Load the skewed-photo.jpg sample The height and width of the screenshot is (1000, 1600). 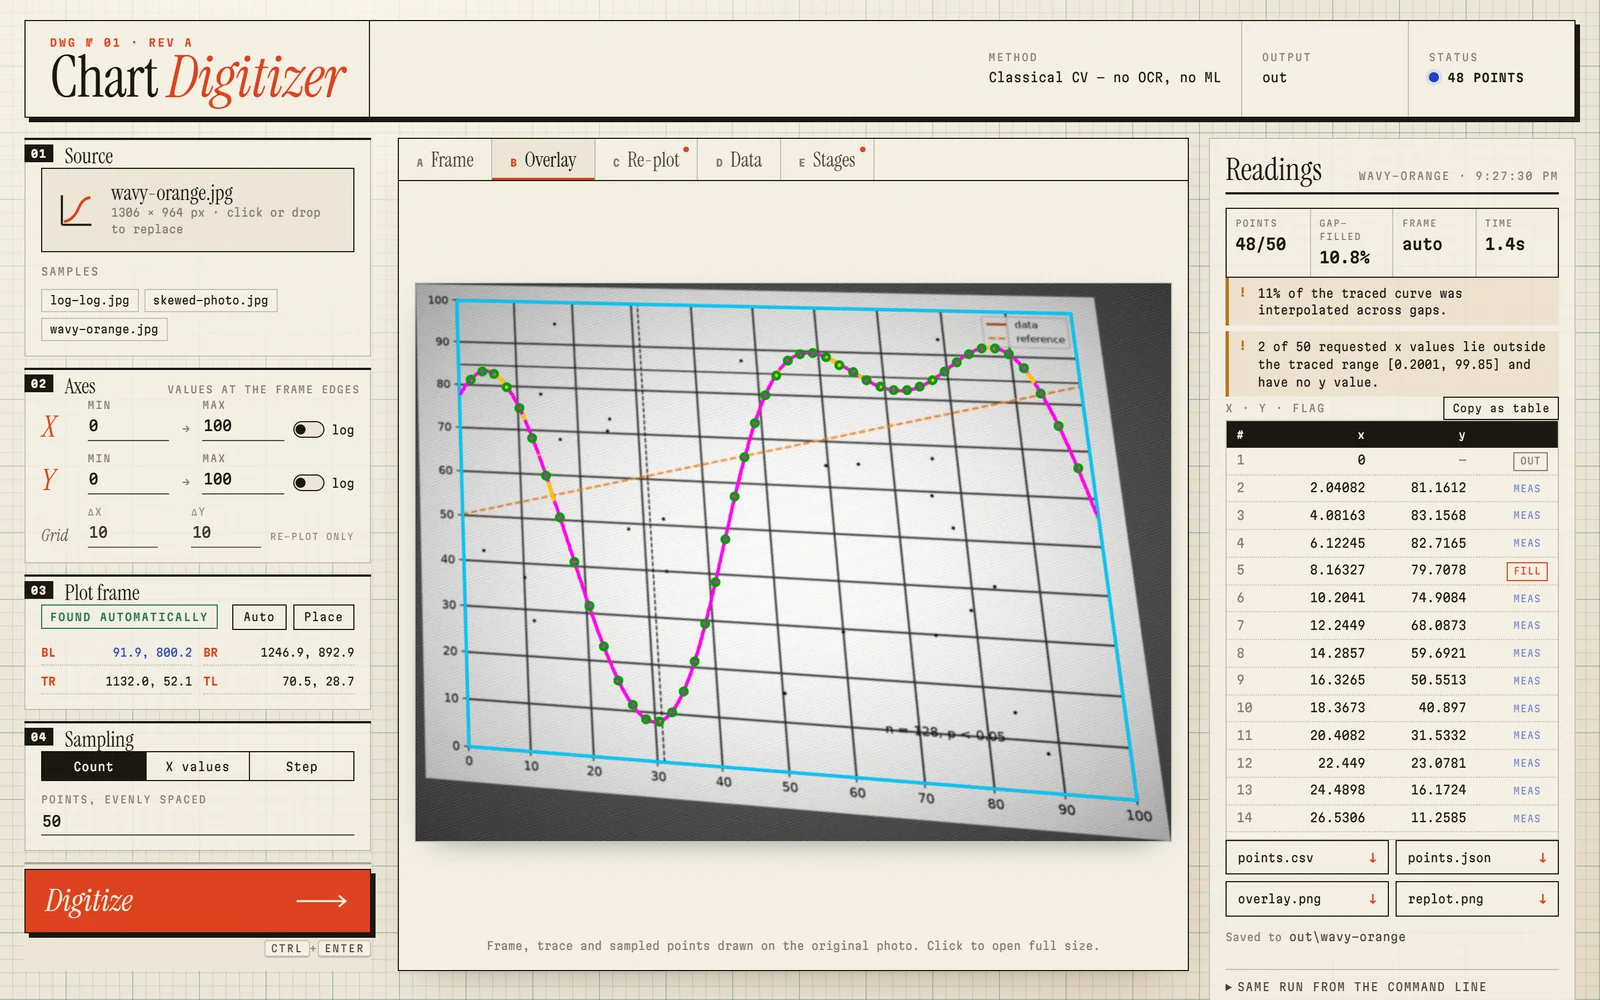pos(211,300)
